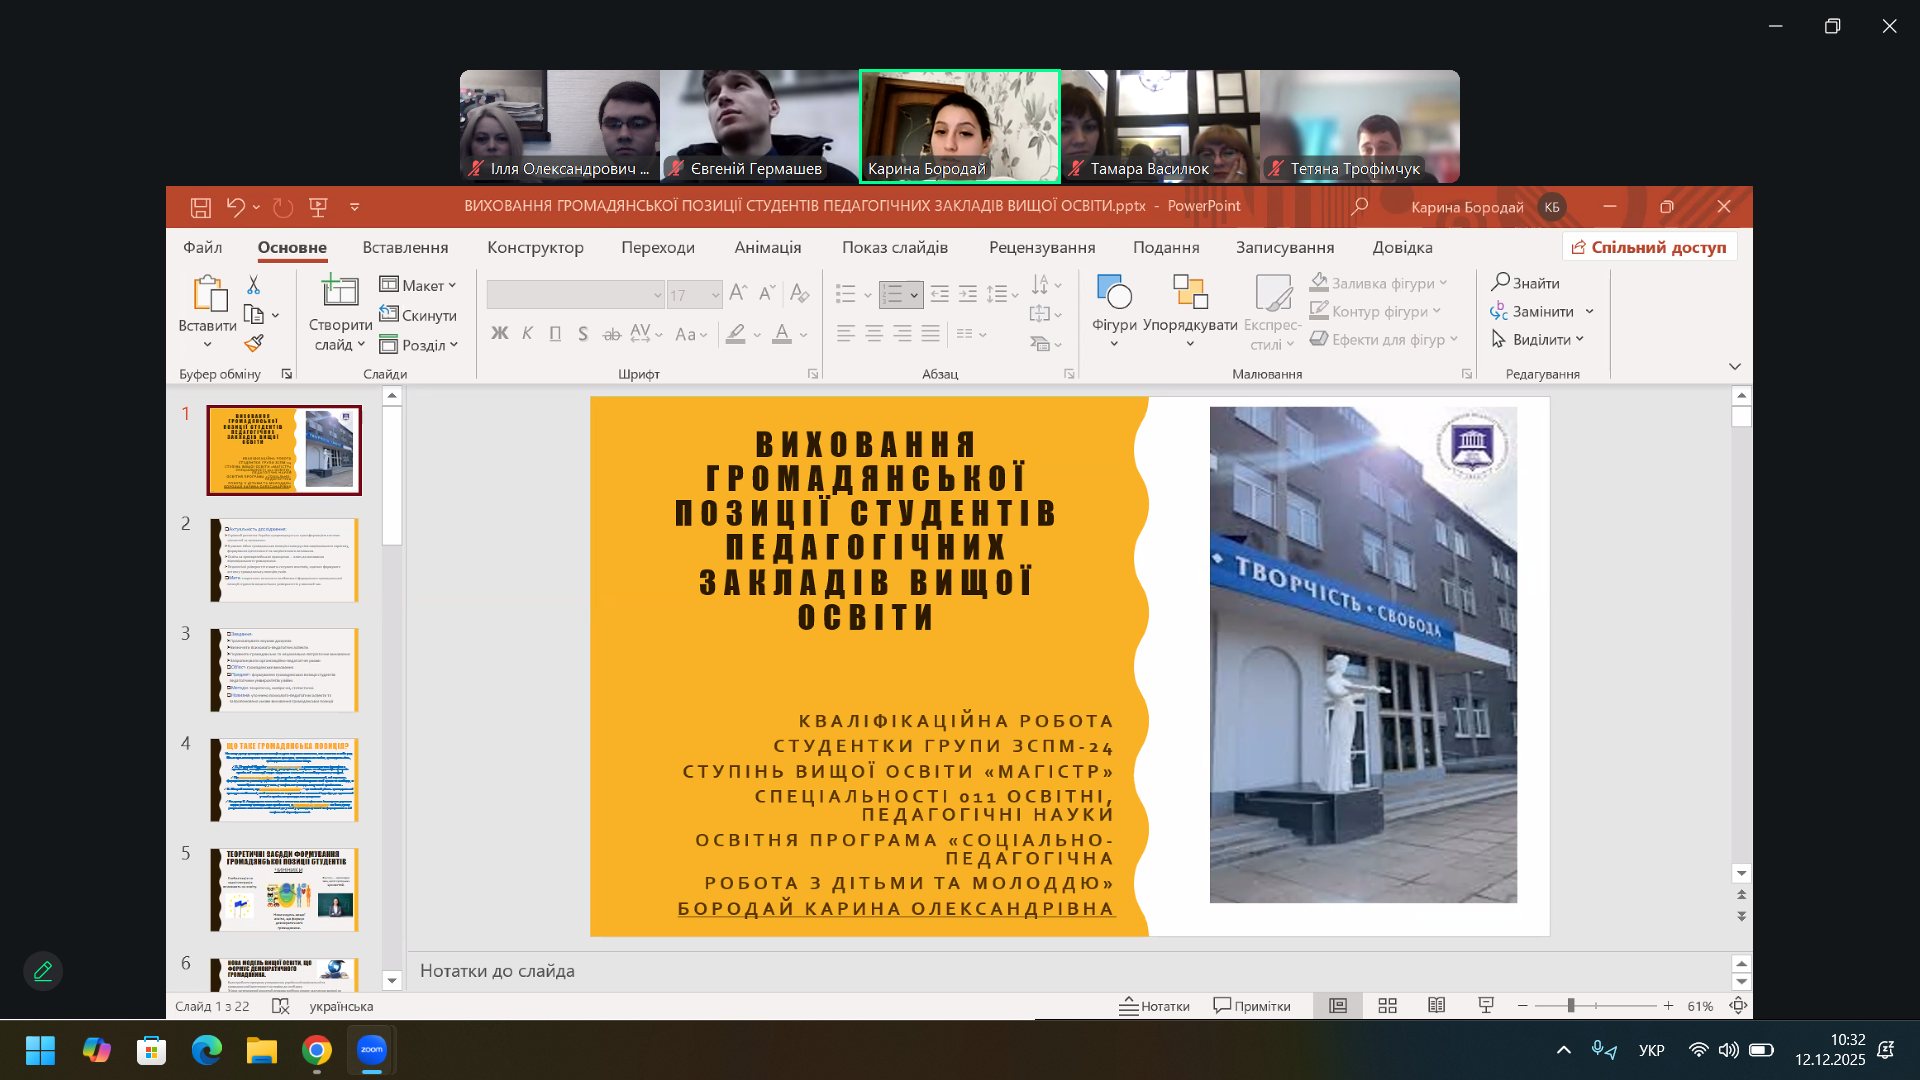This screenshot has width=1920, height=1080.
Task: Click the Save icon in title bar
Action: click(x=201, y=207)
